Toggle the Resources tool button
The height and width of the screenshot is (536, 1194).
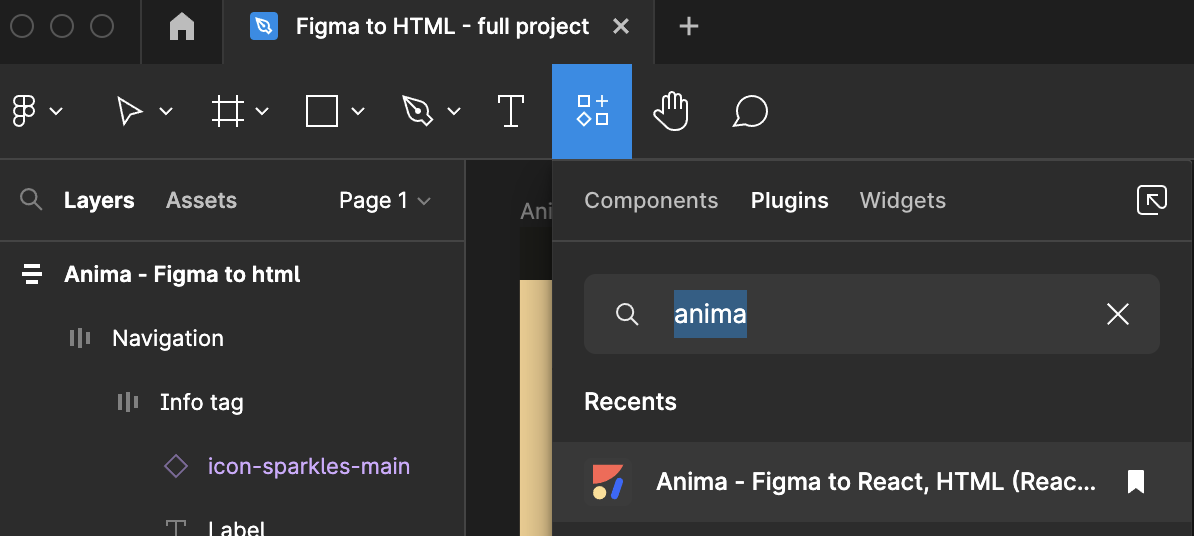point(592,111)
